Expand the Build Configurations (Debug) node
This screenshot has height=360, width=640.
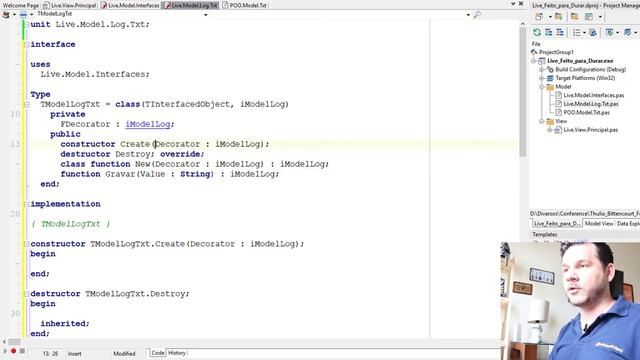tap(542, 70)
